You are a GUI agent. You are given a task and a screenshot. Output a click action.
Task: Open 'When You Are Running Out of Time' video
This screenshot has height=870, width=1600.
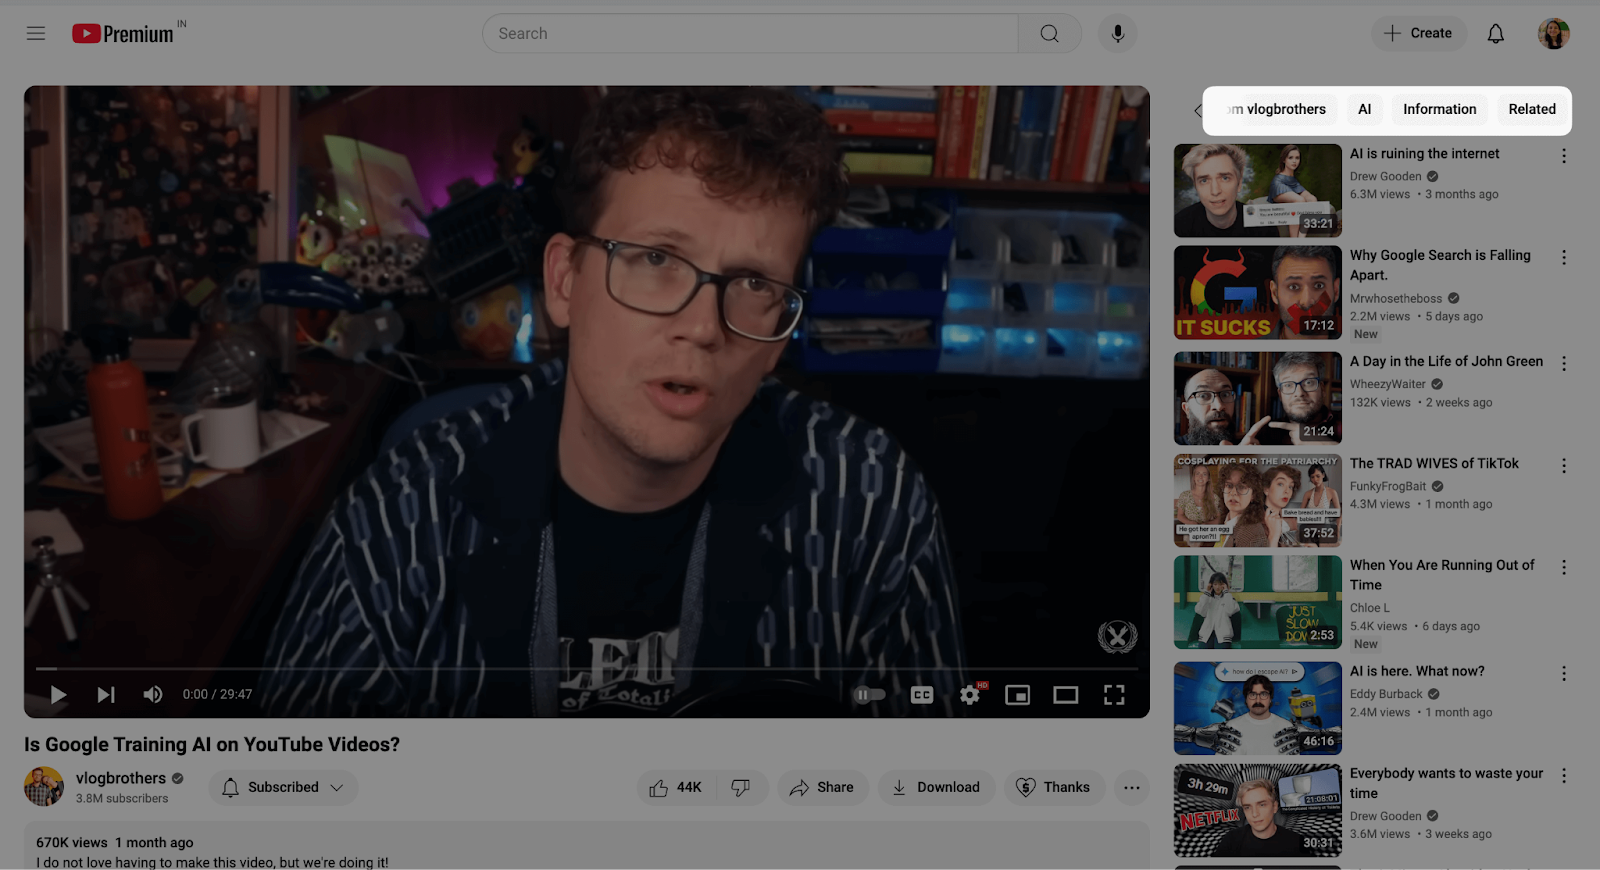click(1442, 575)
